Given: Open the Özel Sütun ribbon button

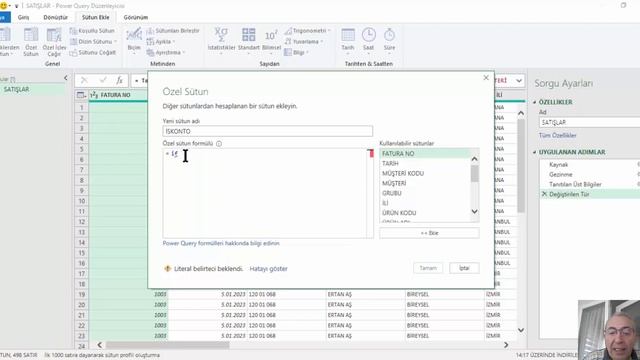Looking at the screenshot, I should [x=31, y=42].
